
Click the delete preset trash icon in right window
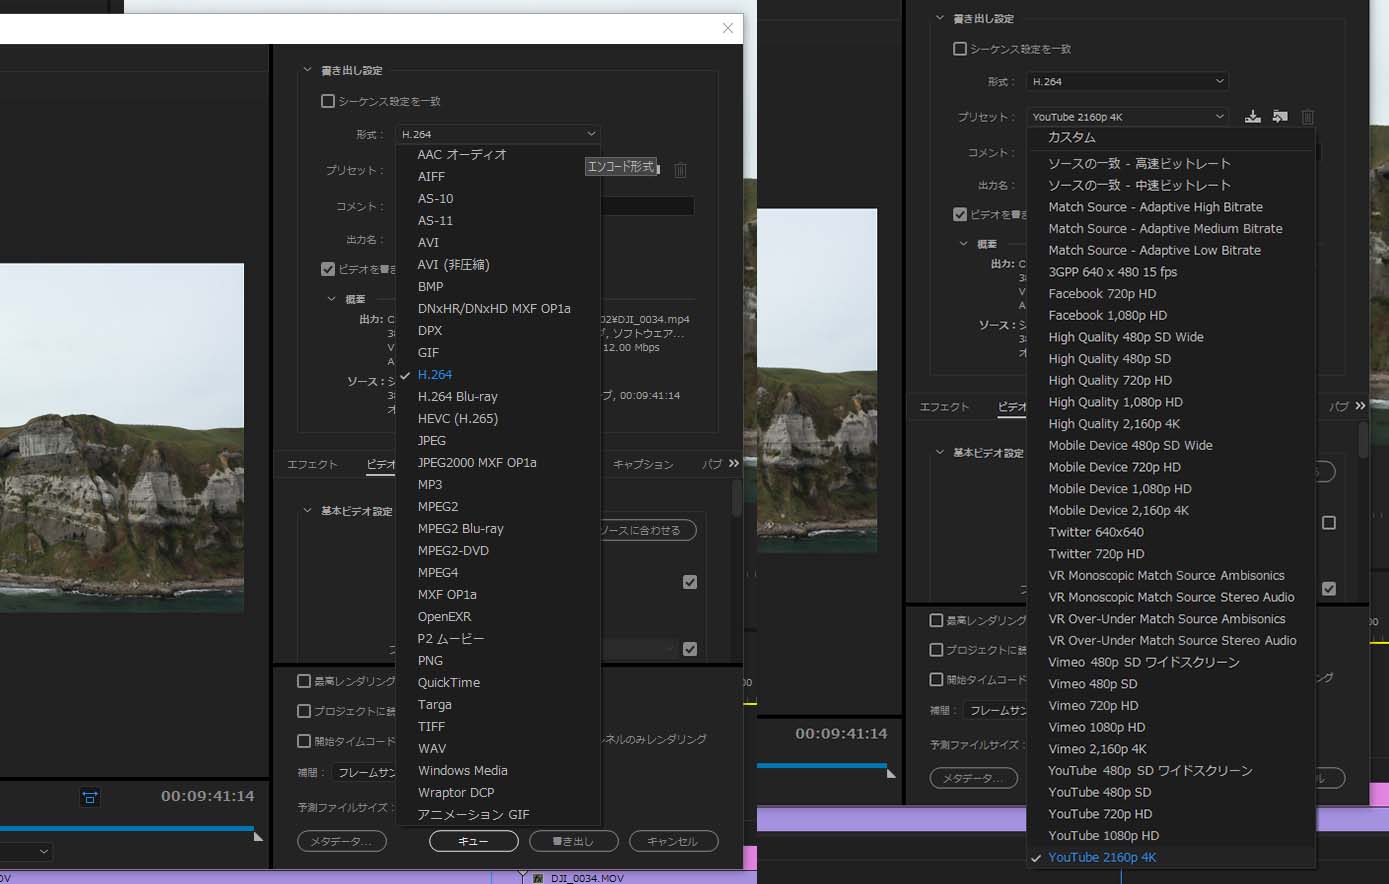(1307, 117)
